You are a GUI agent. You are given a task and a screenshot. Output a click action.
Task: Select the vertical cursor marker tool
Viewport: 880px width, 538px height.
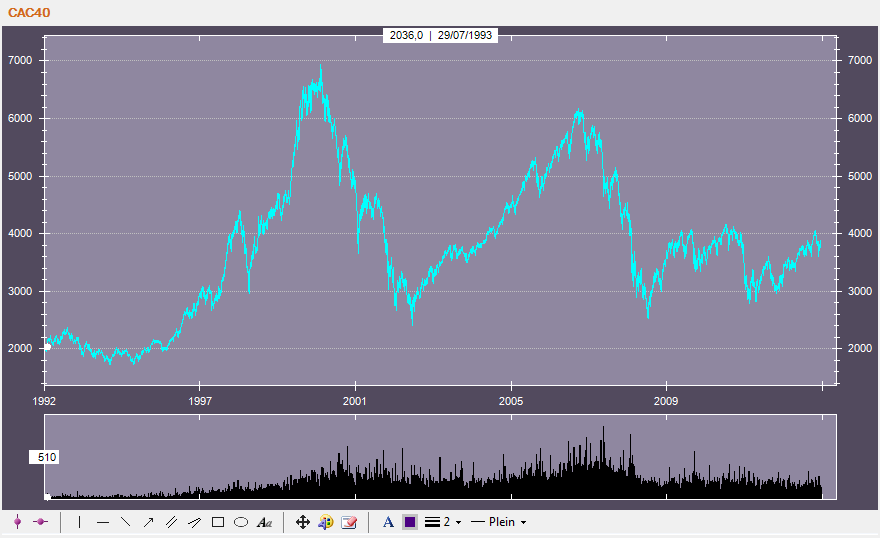pyautogui.click(x=17, y=522)
